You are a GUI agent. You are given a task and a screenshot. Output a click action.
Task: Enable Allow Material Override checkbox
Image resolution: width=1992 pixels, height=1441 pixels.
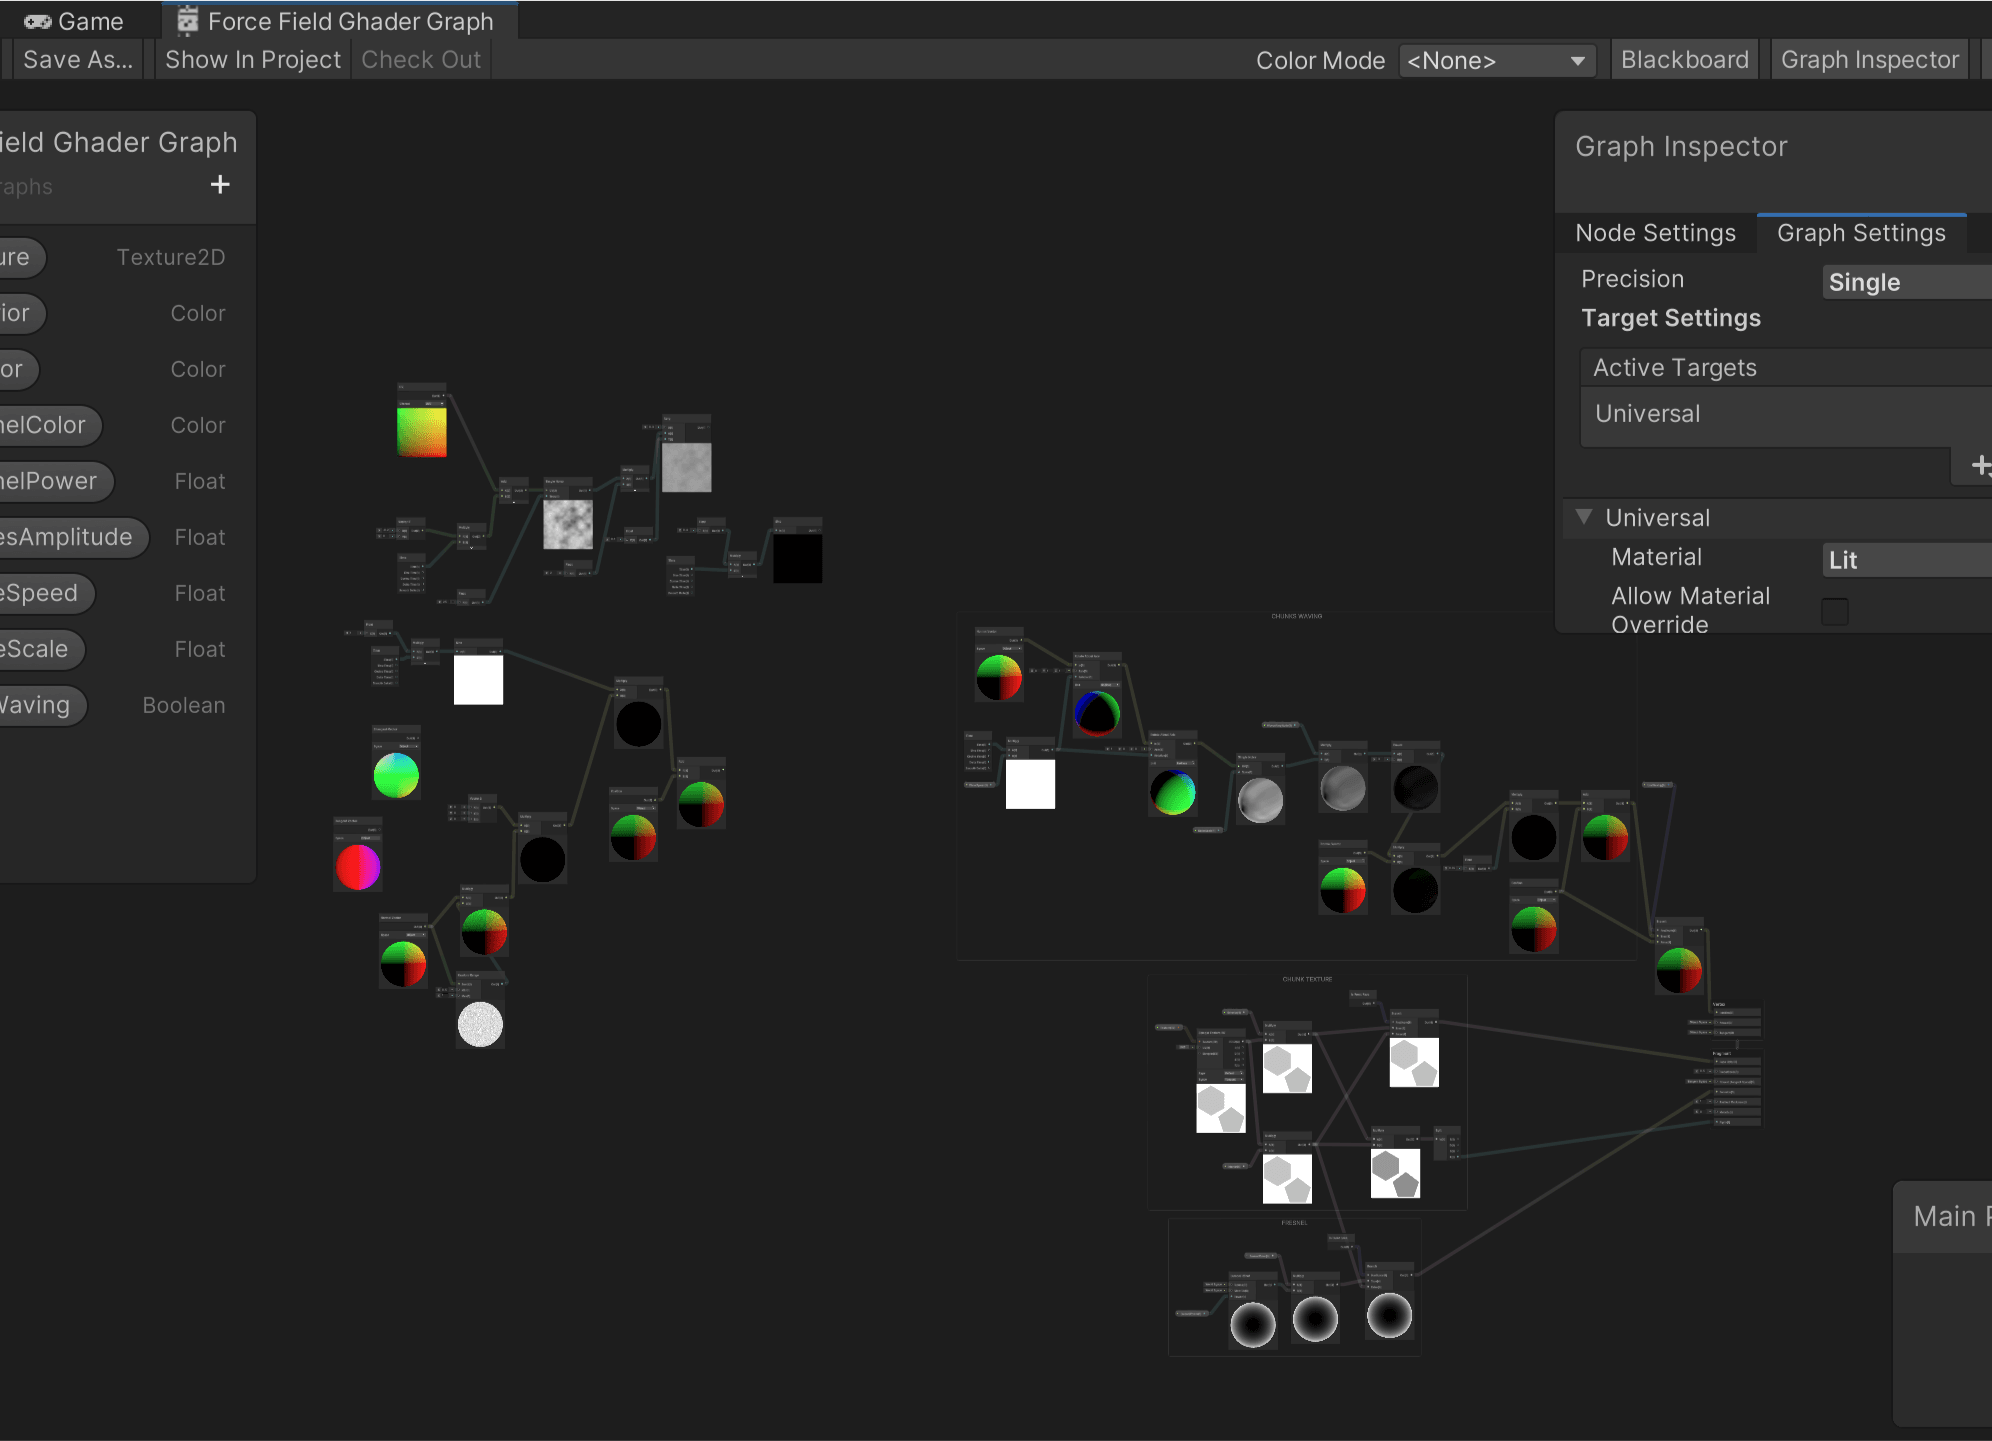1835,611
